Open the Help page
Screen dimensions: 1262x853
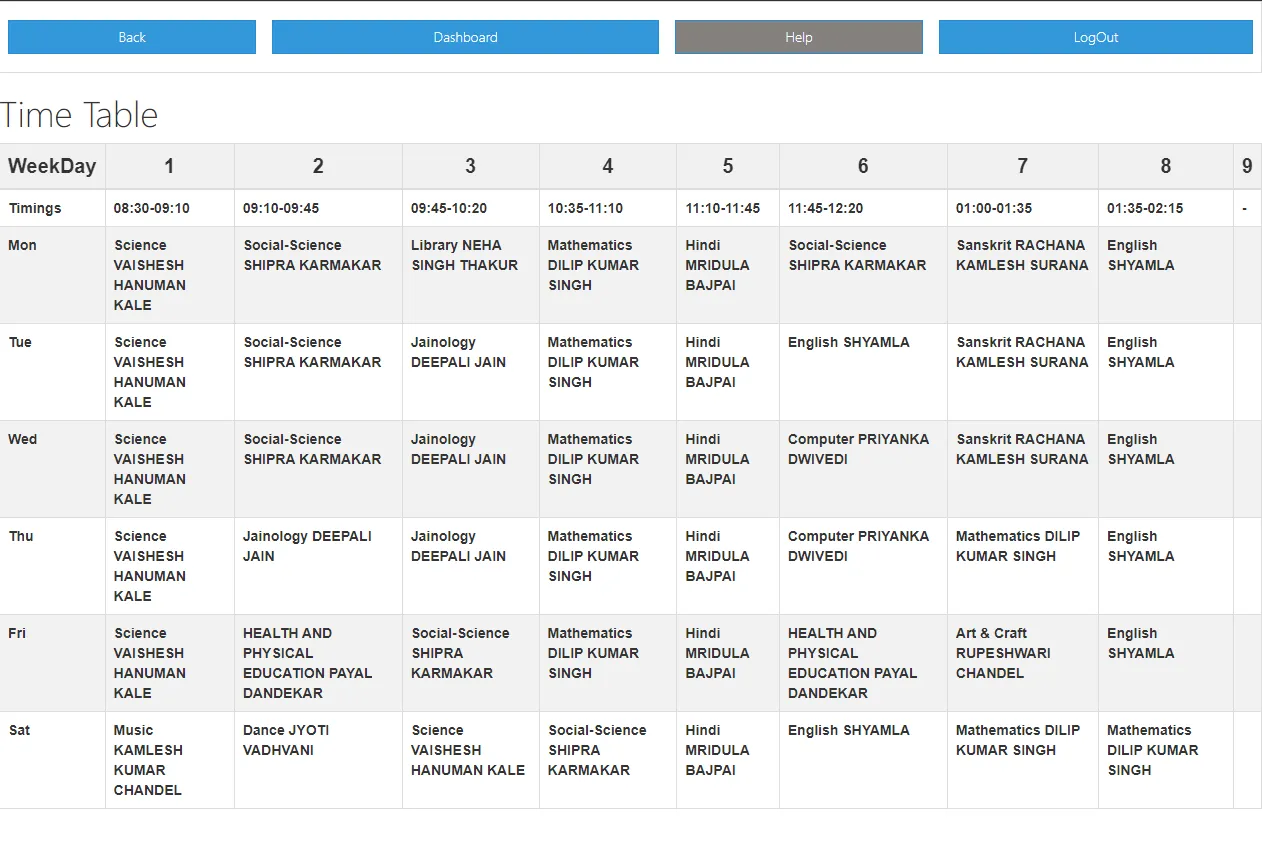coord(799,37)
